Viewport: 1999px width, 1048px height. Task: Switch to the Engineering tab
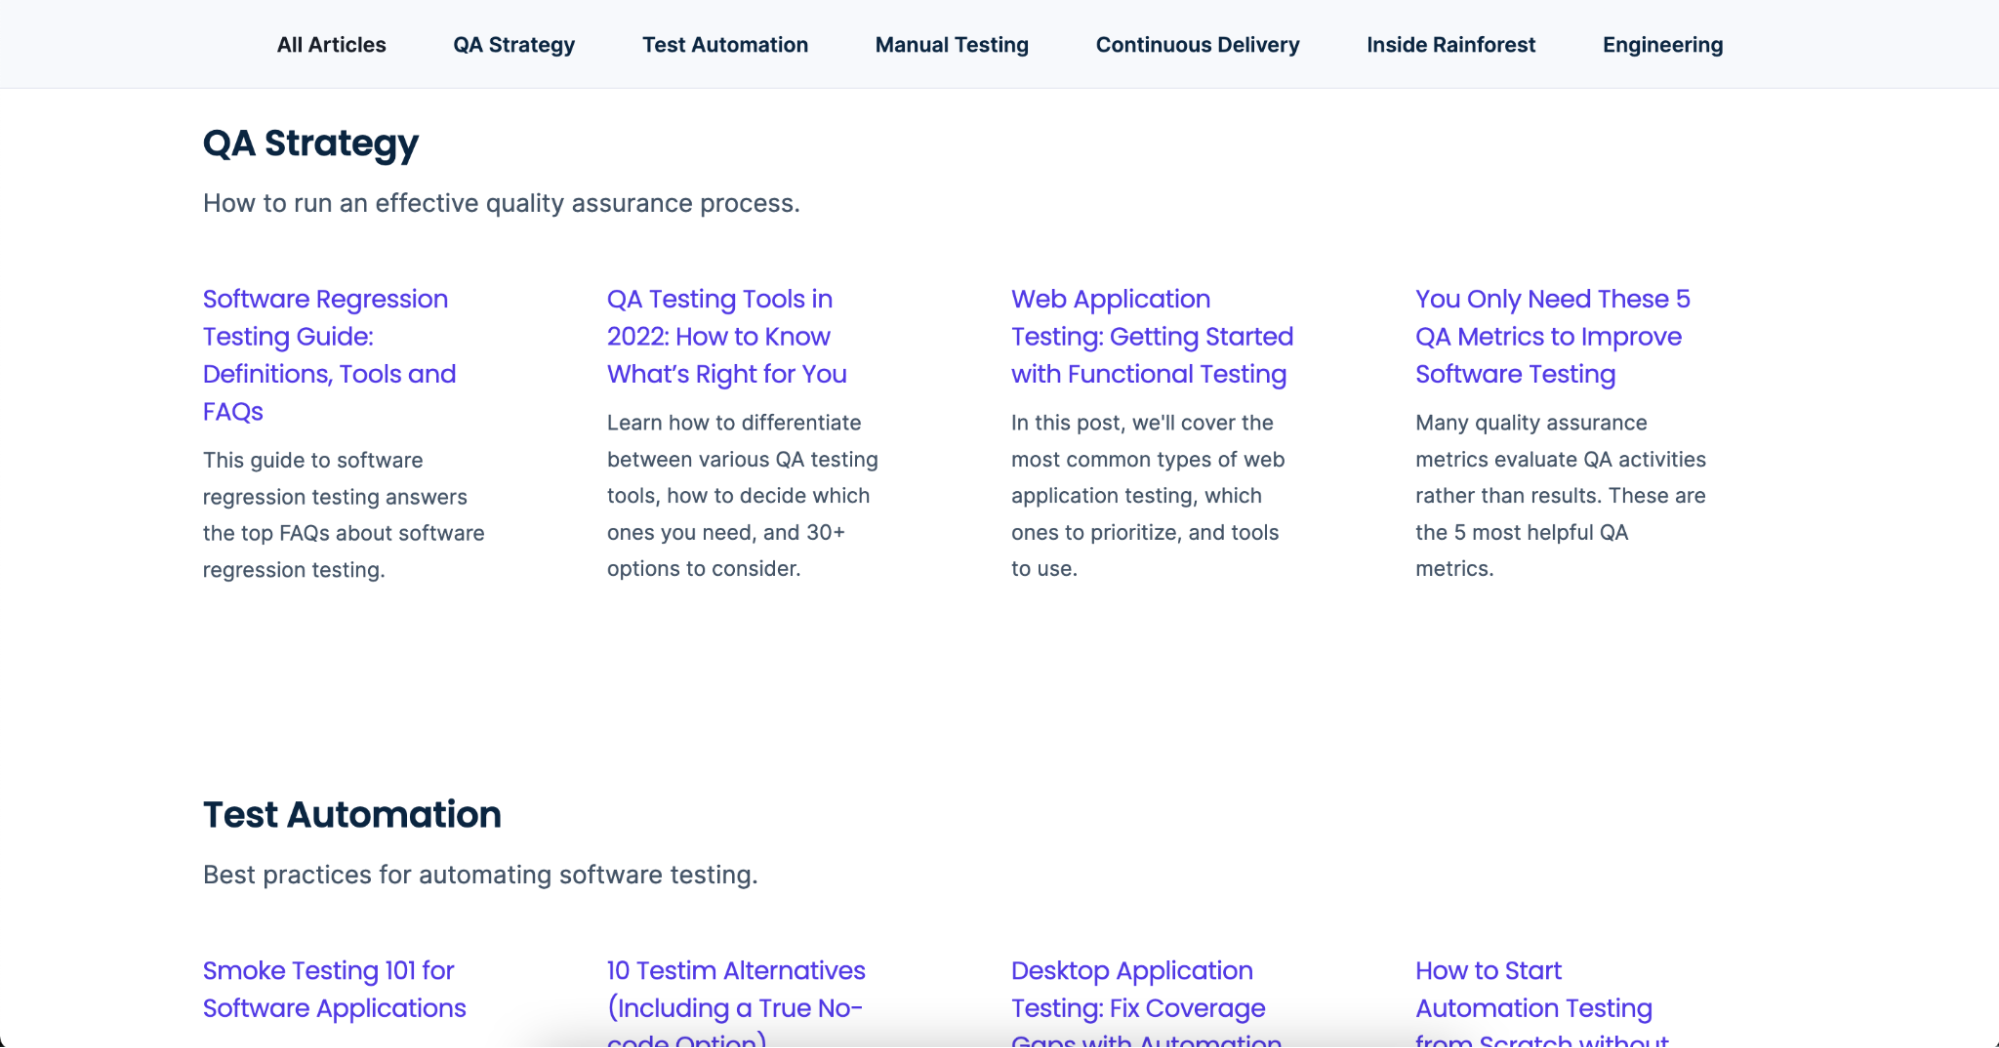coord(1662,45)
